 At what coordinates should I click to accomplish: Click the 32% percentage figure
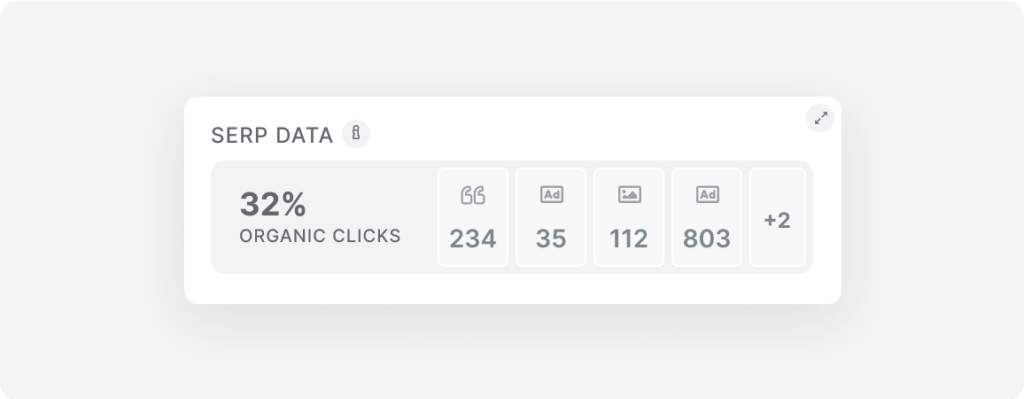point(273,204)
